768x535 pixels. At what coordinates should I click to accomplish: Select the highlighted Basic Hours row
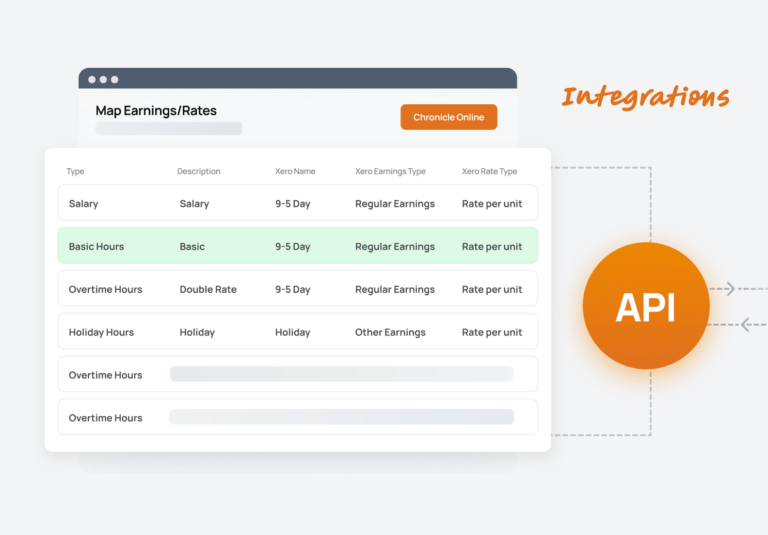(298, 246)
